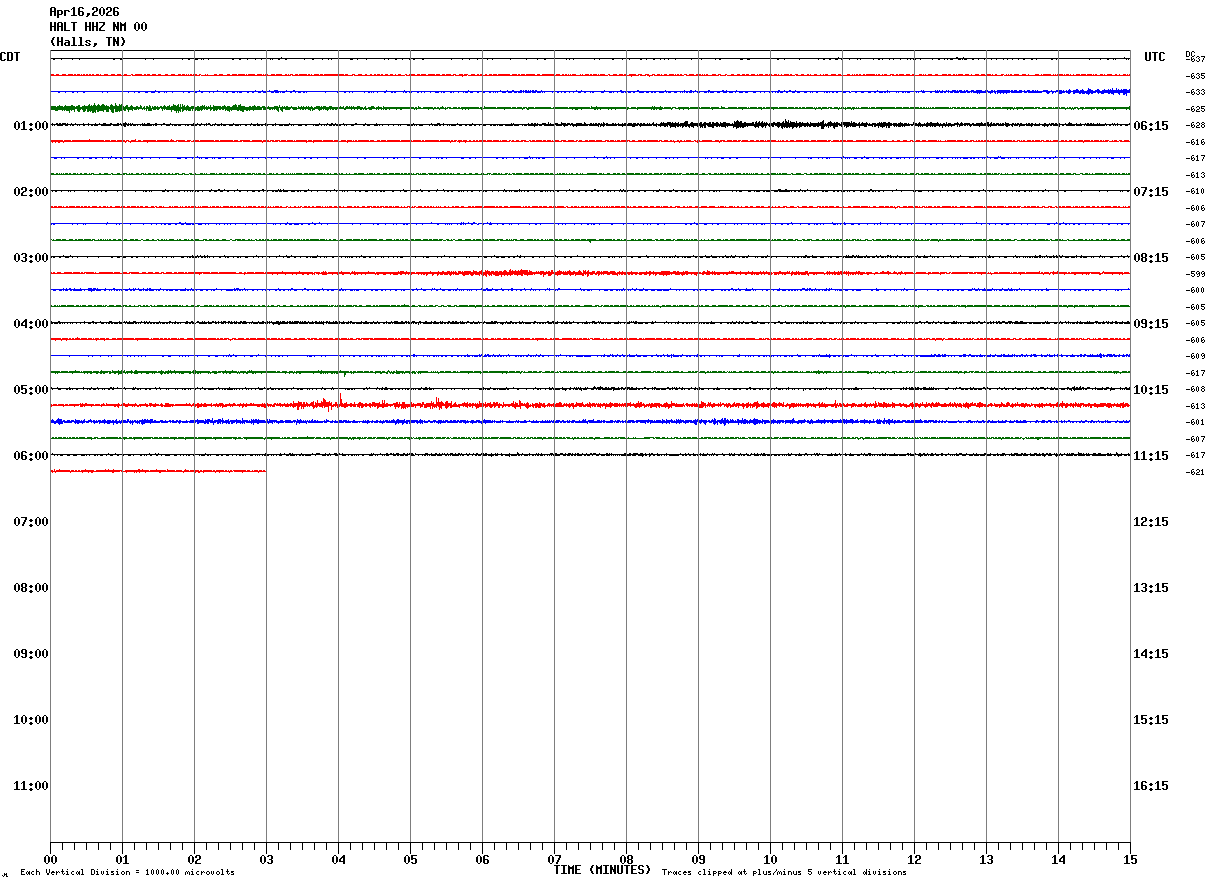Click the 09 minute axis tick label
This screenshot has height=886, width=1210.
pos(698,860)
